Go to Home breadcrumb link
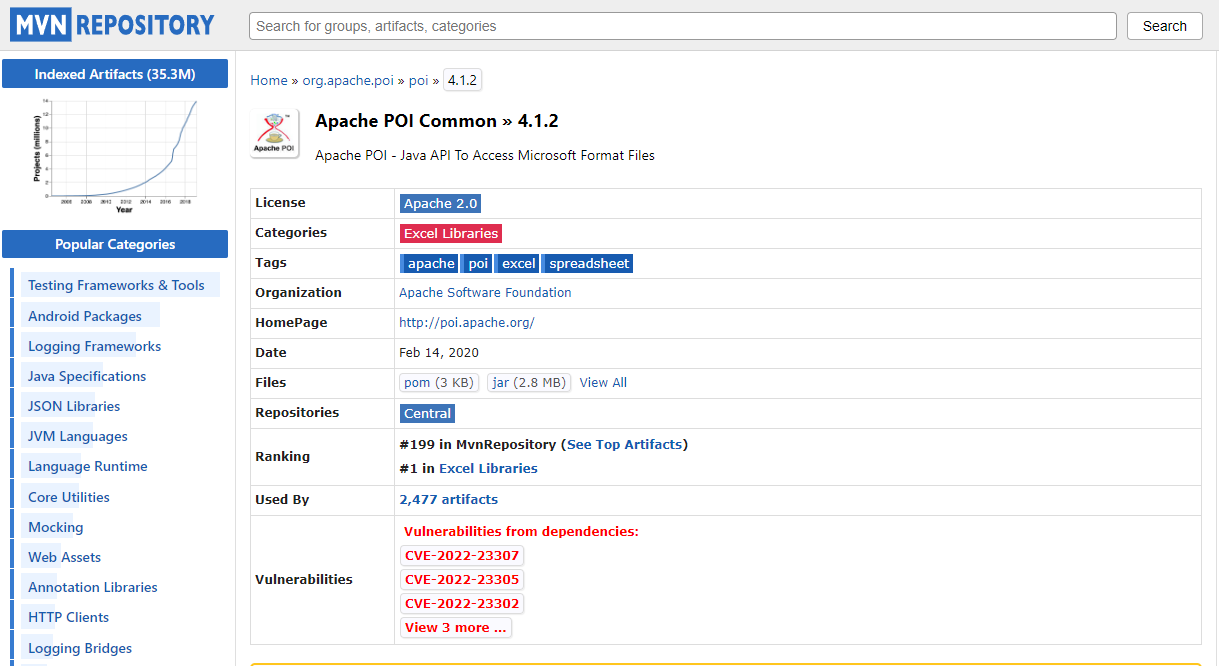Image resolution: width=1219 pixels, height=666 pixels. pyautogui.click(x=269, y=80)
